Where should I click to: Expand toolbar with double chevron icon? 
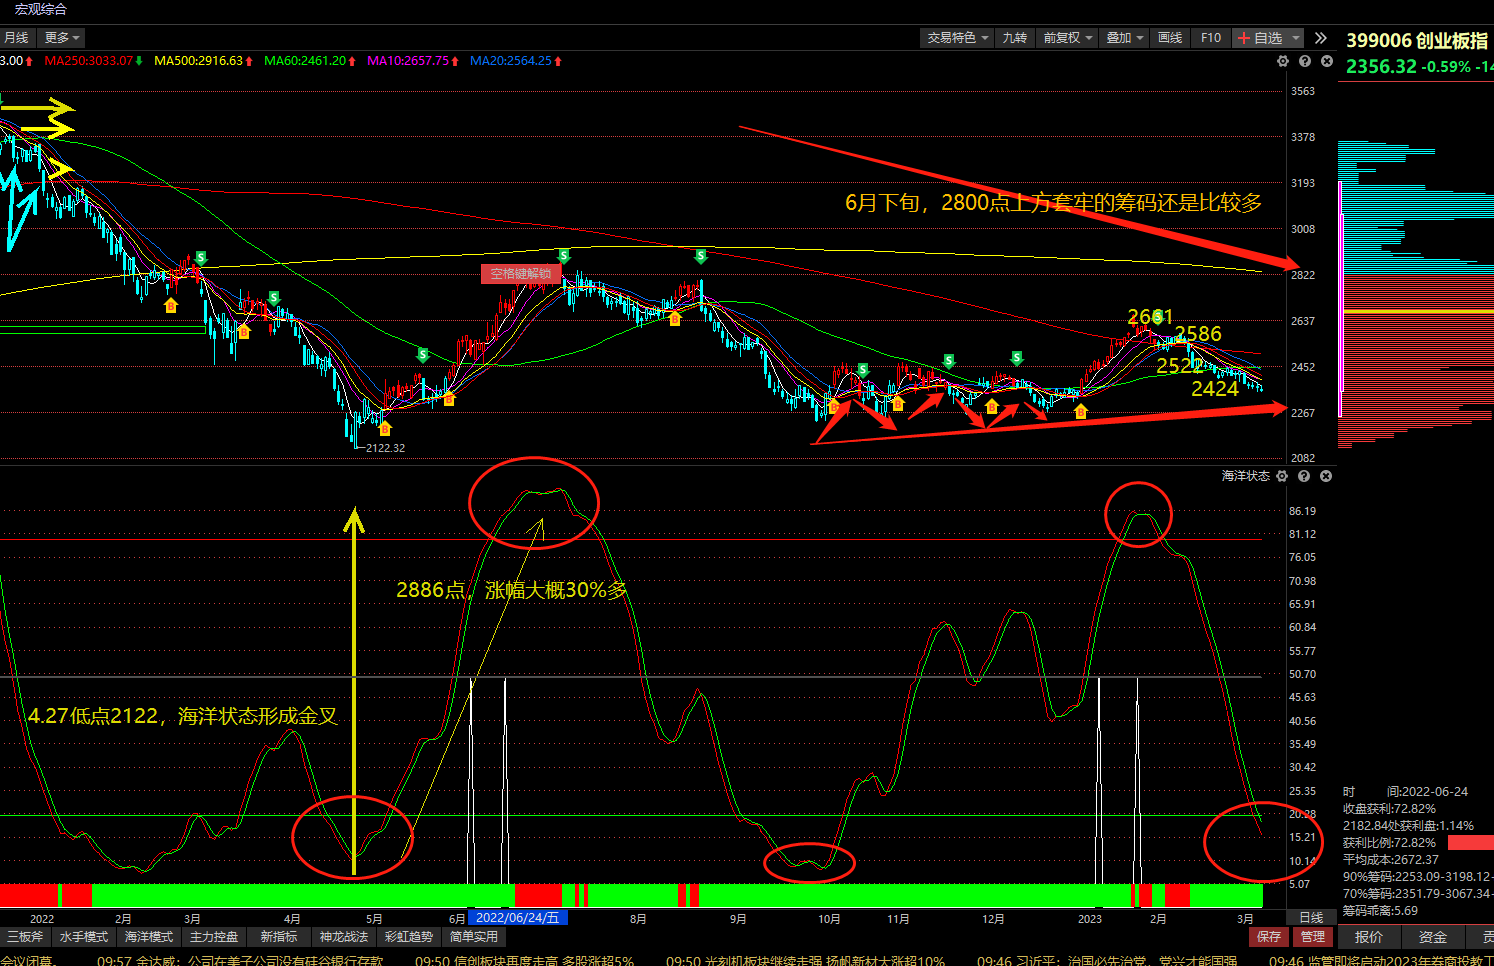click(x=1321, y=38)
